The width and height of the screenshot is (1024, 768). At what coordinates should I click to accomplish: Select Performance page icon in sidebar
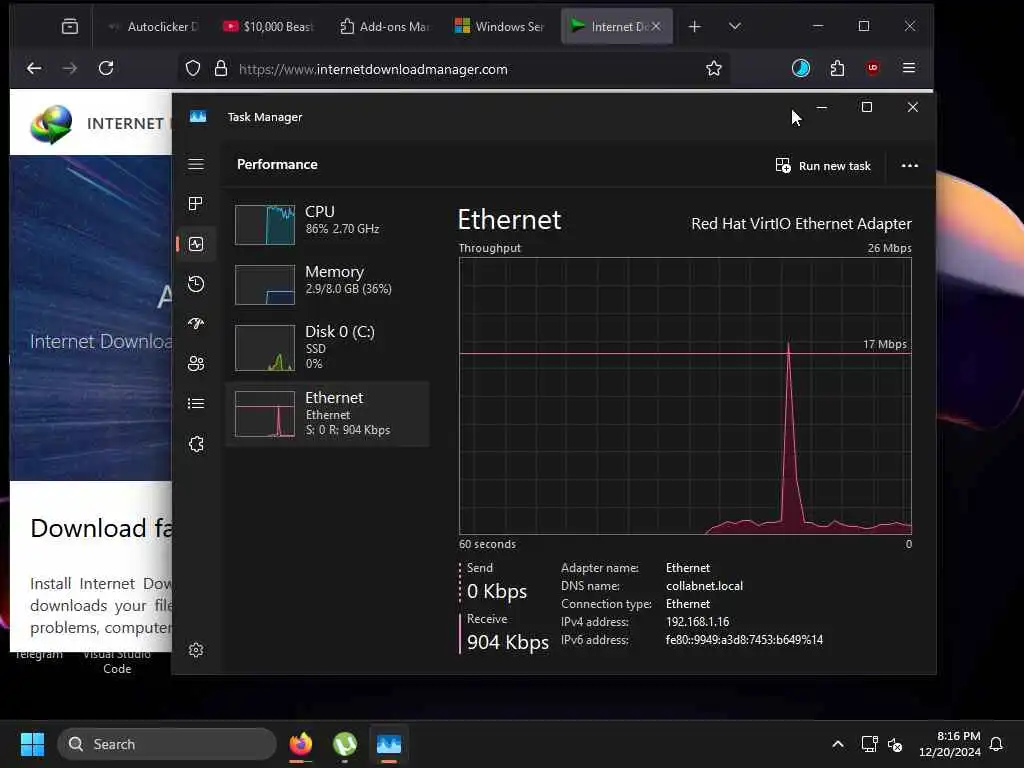[196, 244]
